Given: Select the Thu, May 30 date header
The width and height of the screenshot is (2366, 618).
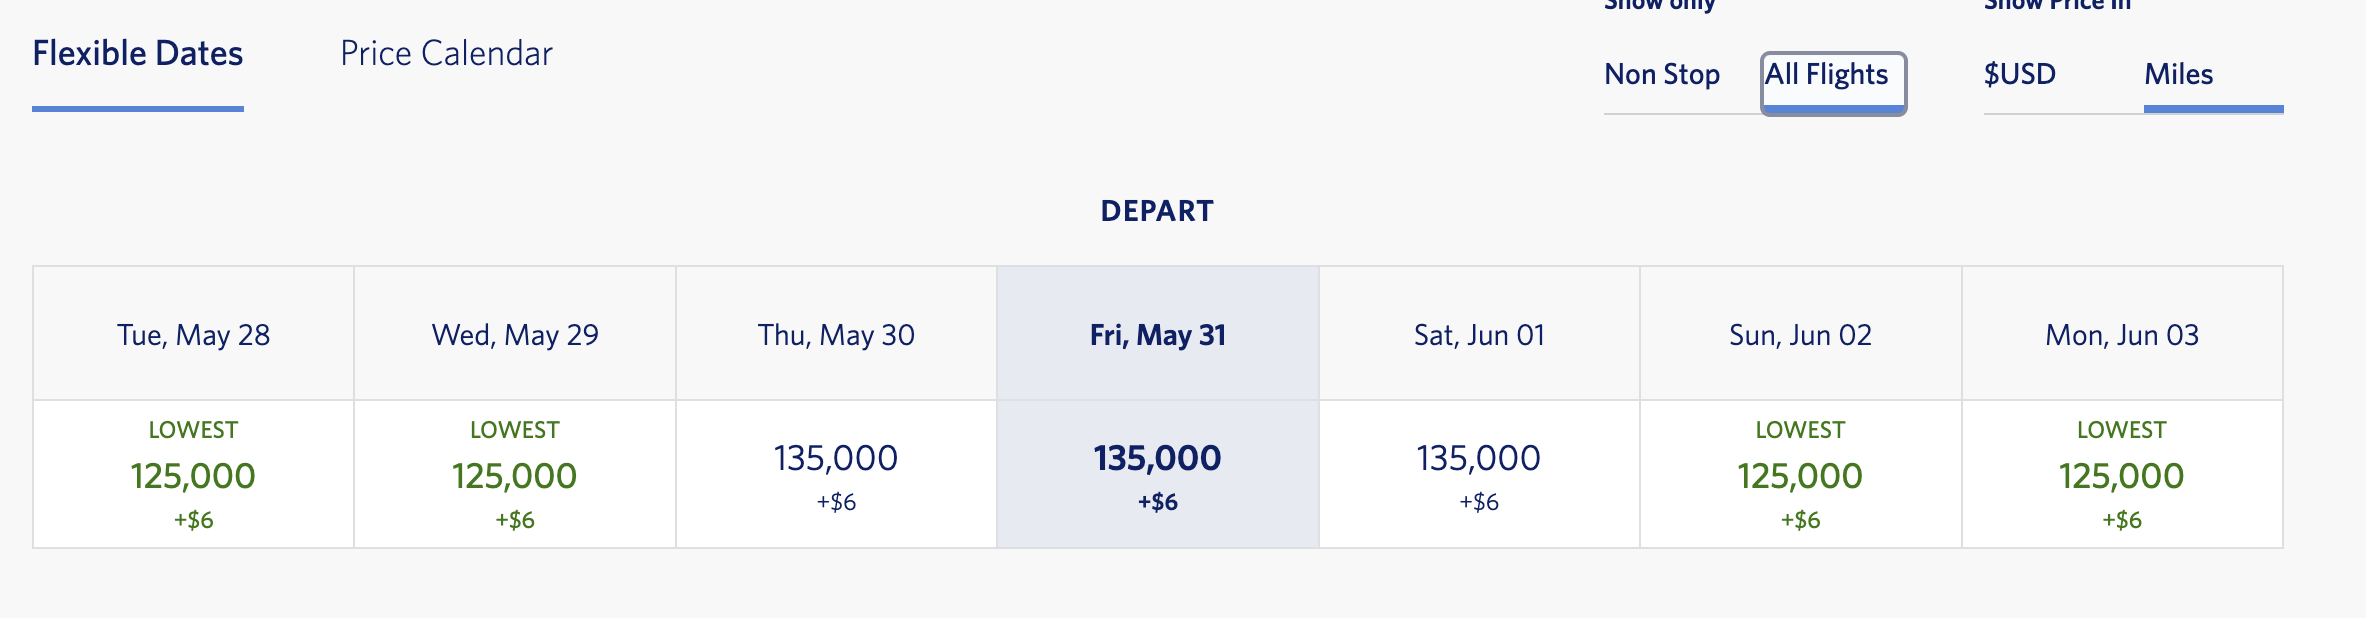Looking at the screenshot, I should [x=836, y=335].
